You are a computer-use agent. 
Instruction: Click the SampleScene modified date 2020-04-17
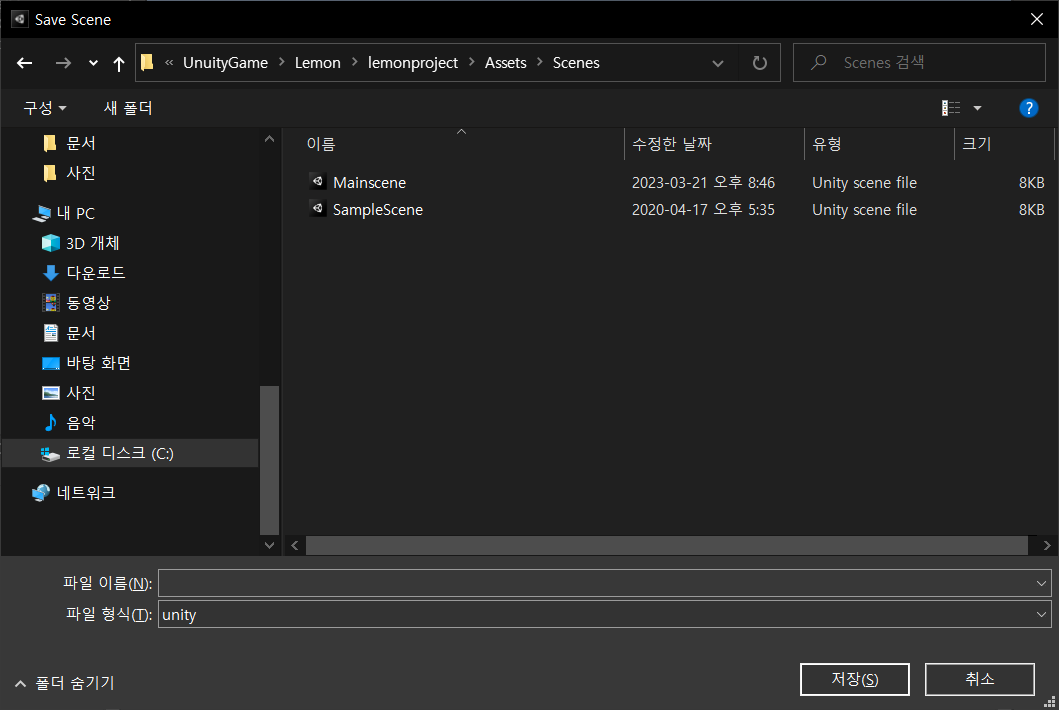(x=703, y=209)
